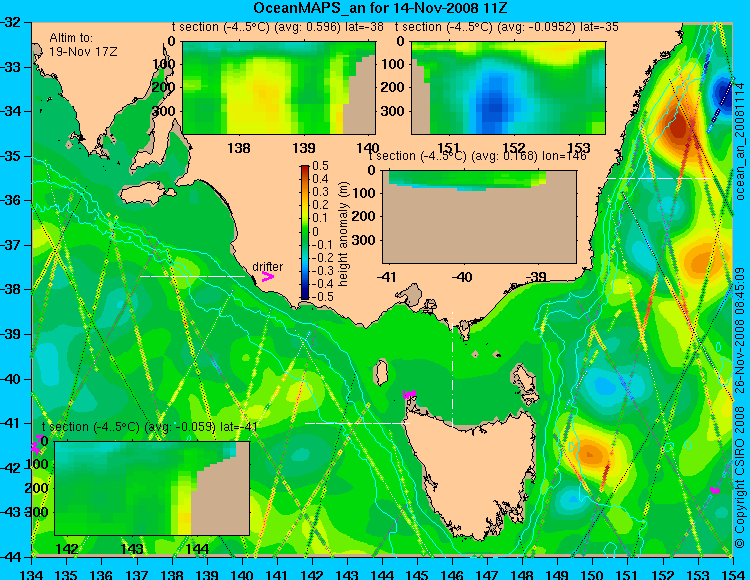Image resolution: width=750 pixels, height=580 pixels.
Task: Click the 'Altim to: 19-Nov 17Z' label
Action: [x=83, y=44]
